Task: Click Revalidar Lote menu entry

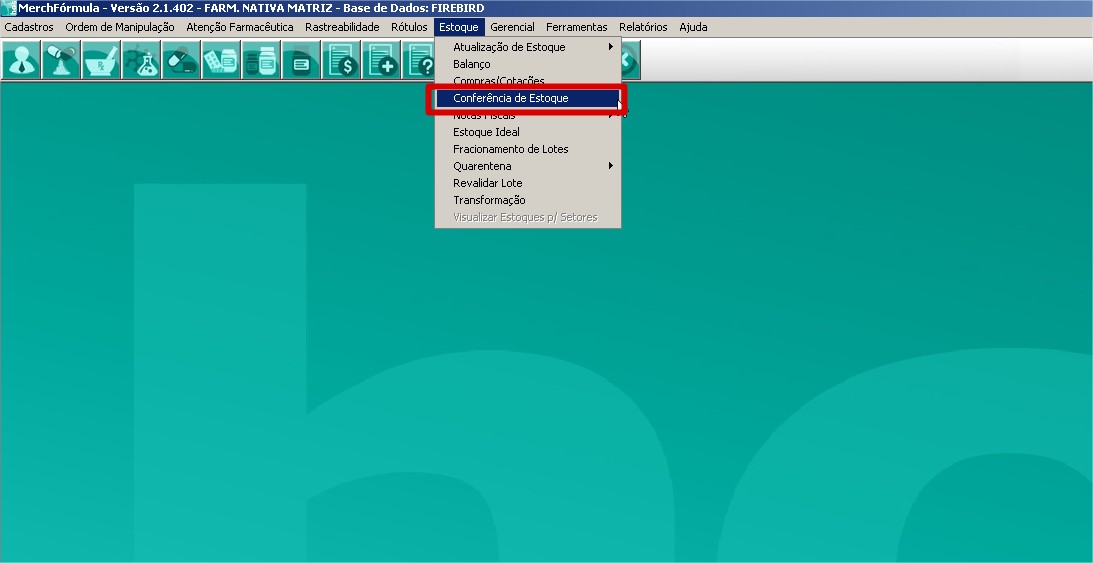Action: point(487,183)
